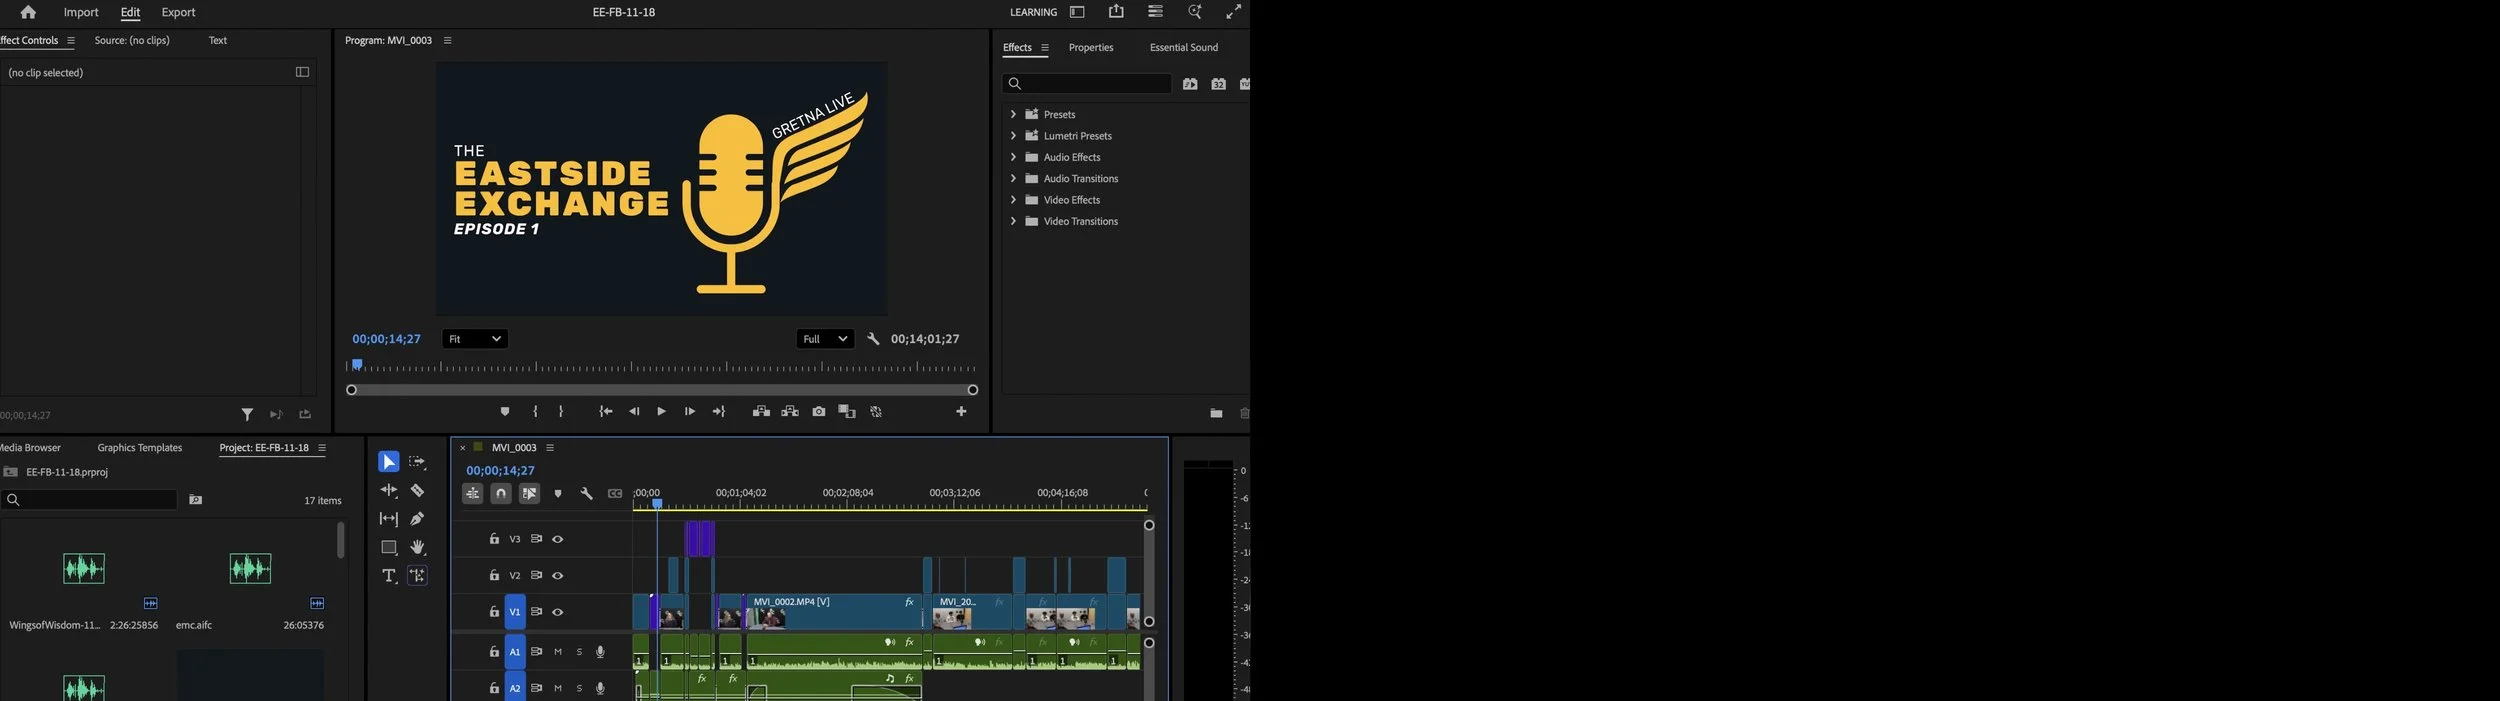Switch to Import in the header
Viewport: 2500px width, 701px height.
tap(81, 12)
